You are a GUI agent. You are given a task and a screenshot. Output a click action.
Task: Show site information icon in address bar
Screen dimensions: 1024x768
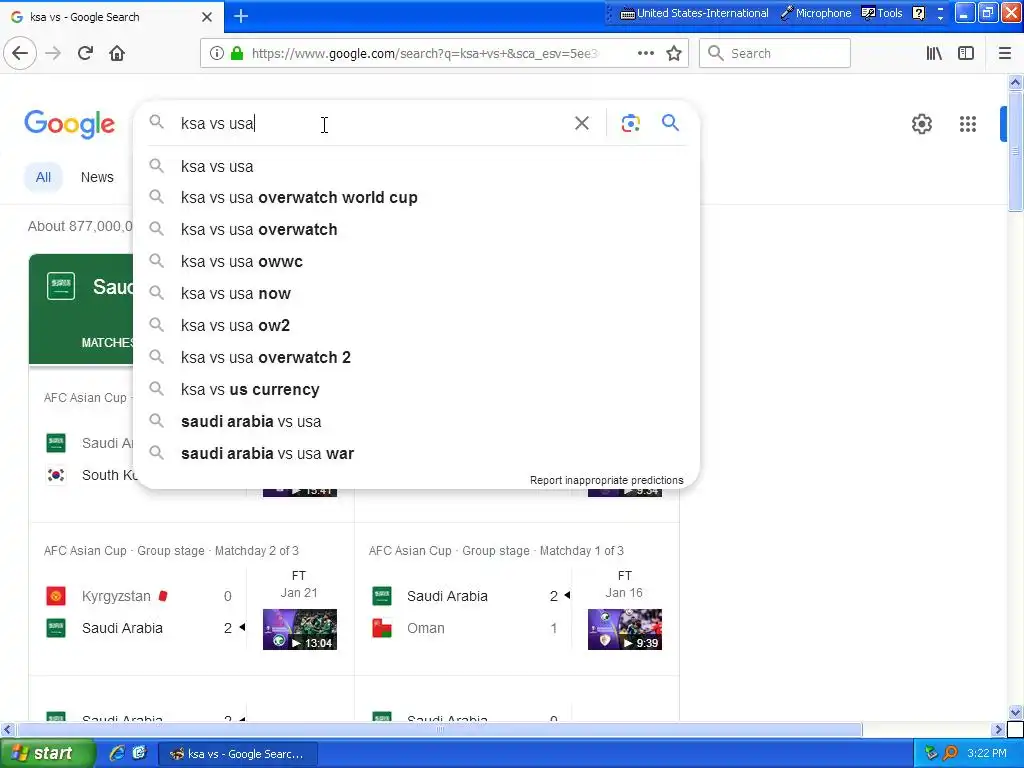(216, 54)
